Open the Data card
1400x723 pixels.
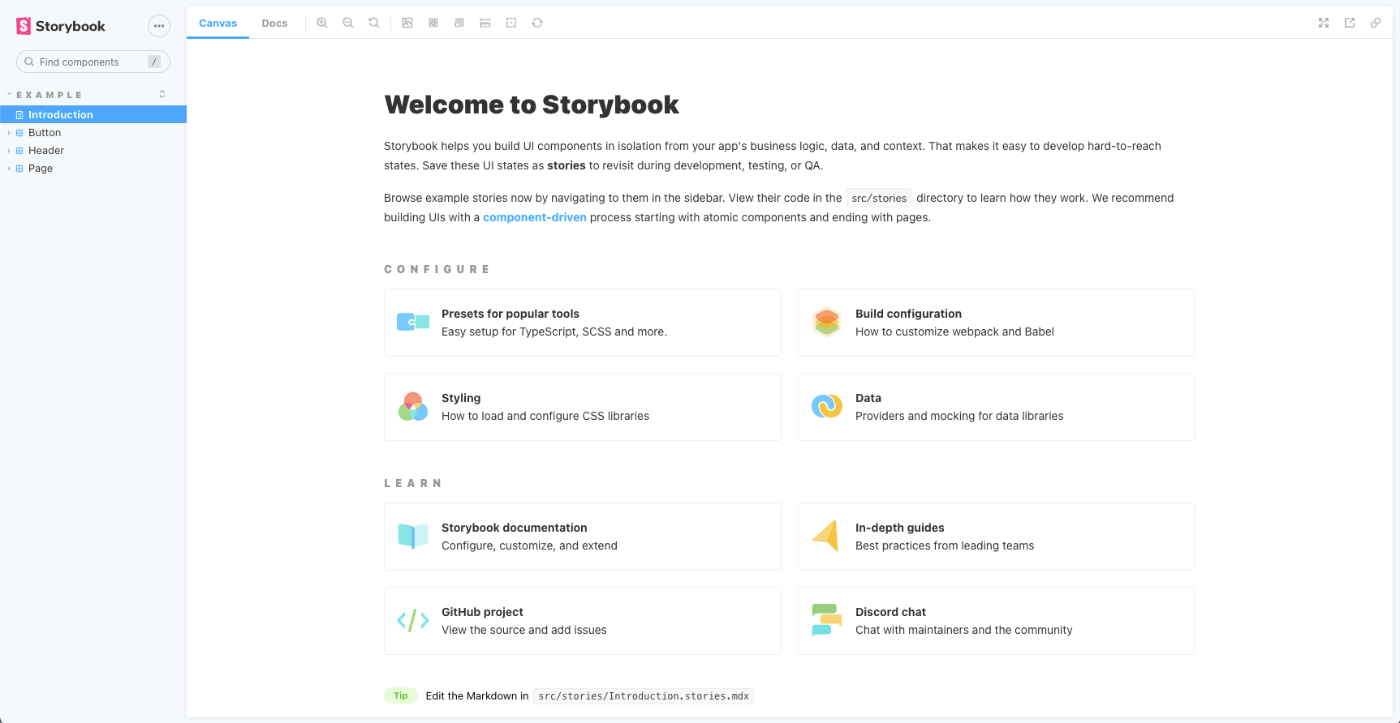pos(996,407)
